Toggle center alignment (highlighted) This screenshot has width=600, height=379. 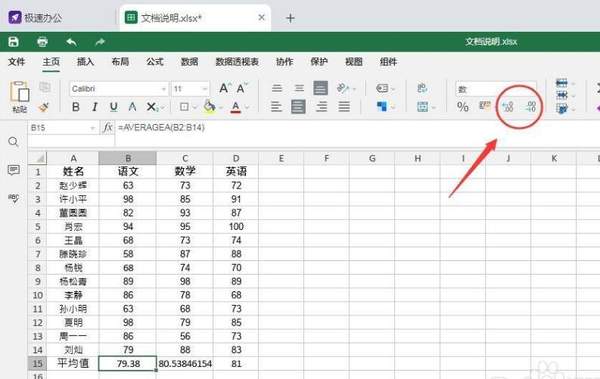click(x=298, y=106)
